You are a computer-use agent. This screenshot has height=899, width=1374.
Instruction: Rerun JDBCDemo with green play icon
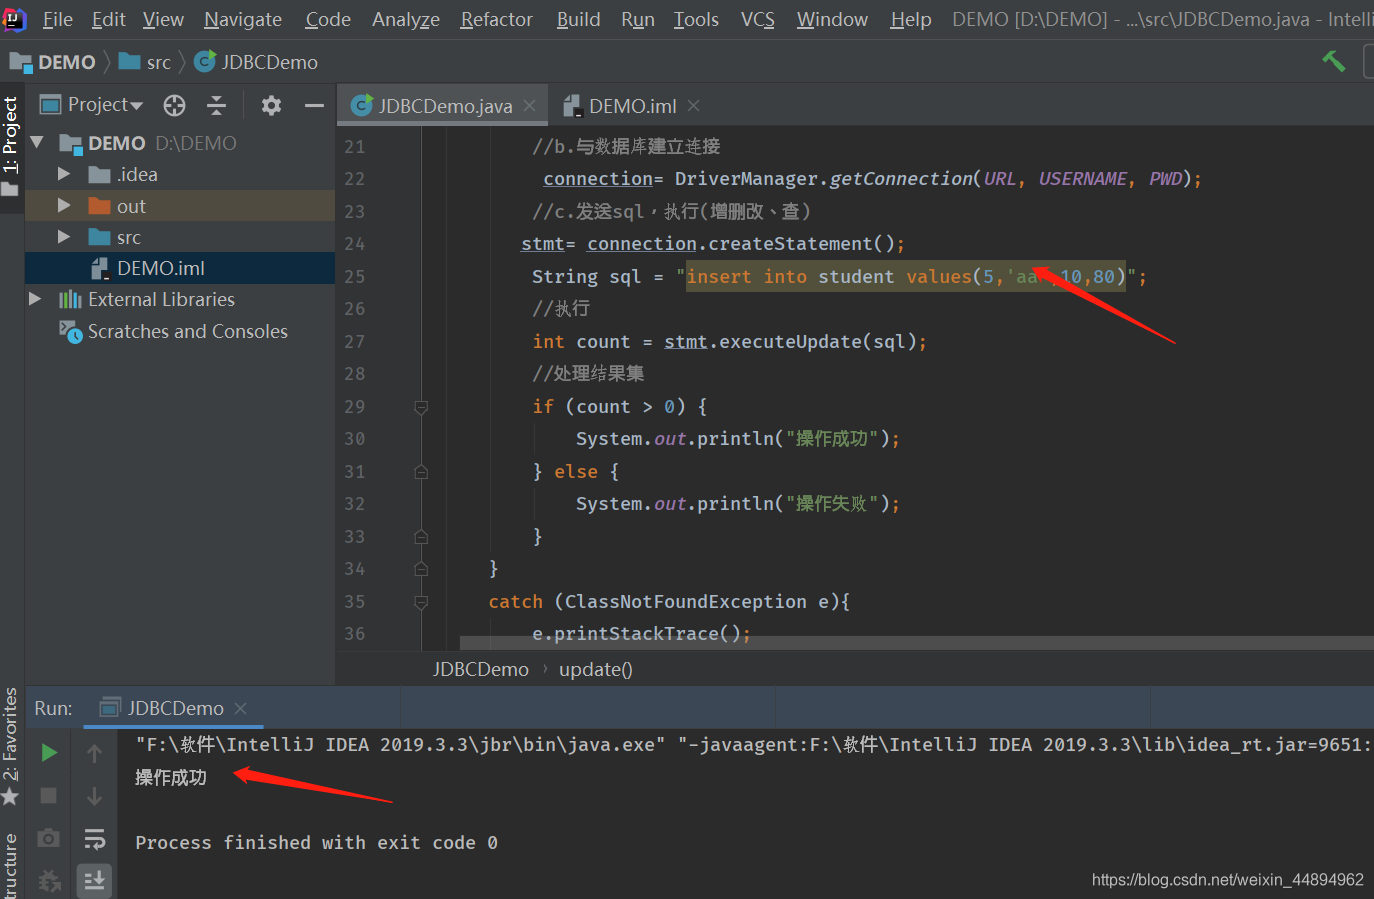point(49,752)
